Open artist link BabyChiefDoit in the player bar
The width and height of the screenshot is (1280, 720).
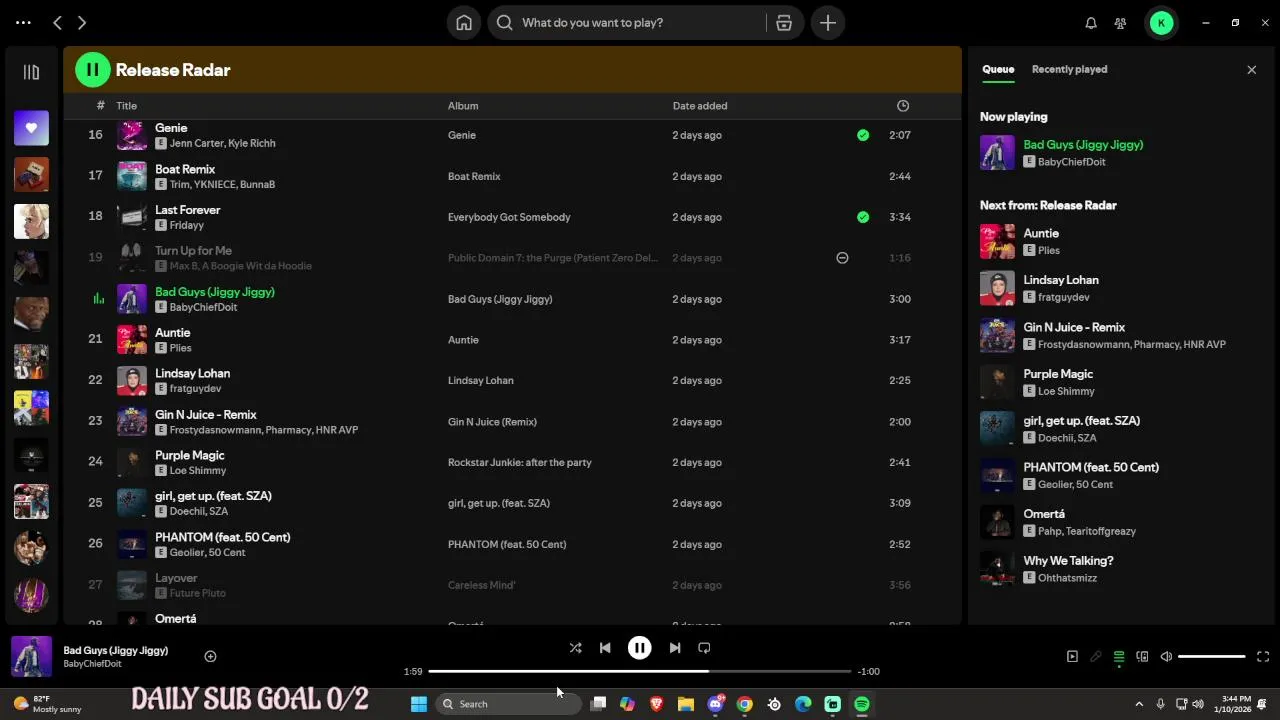click(92, 664)
